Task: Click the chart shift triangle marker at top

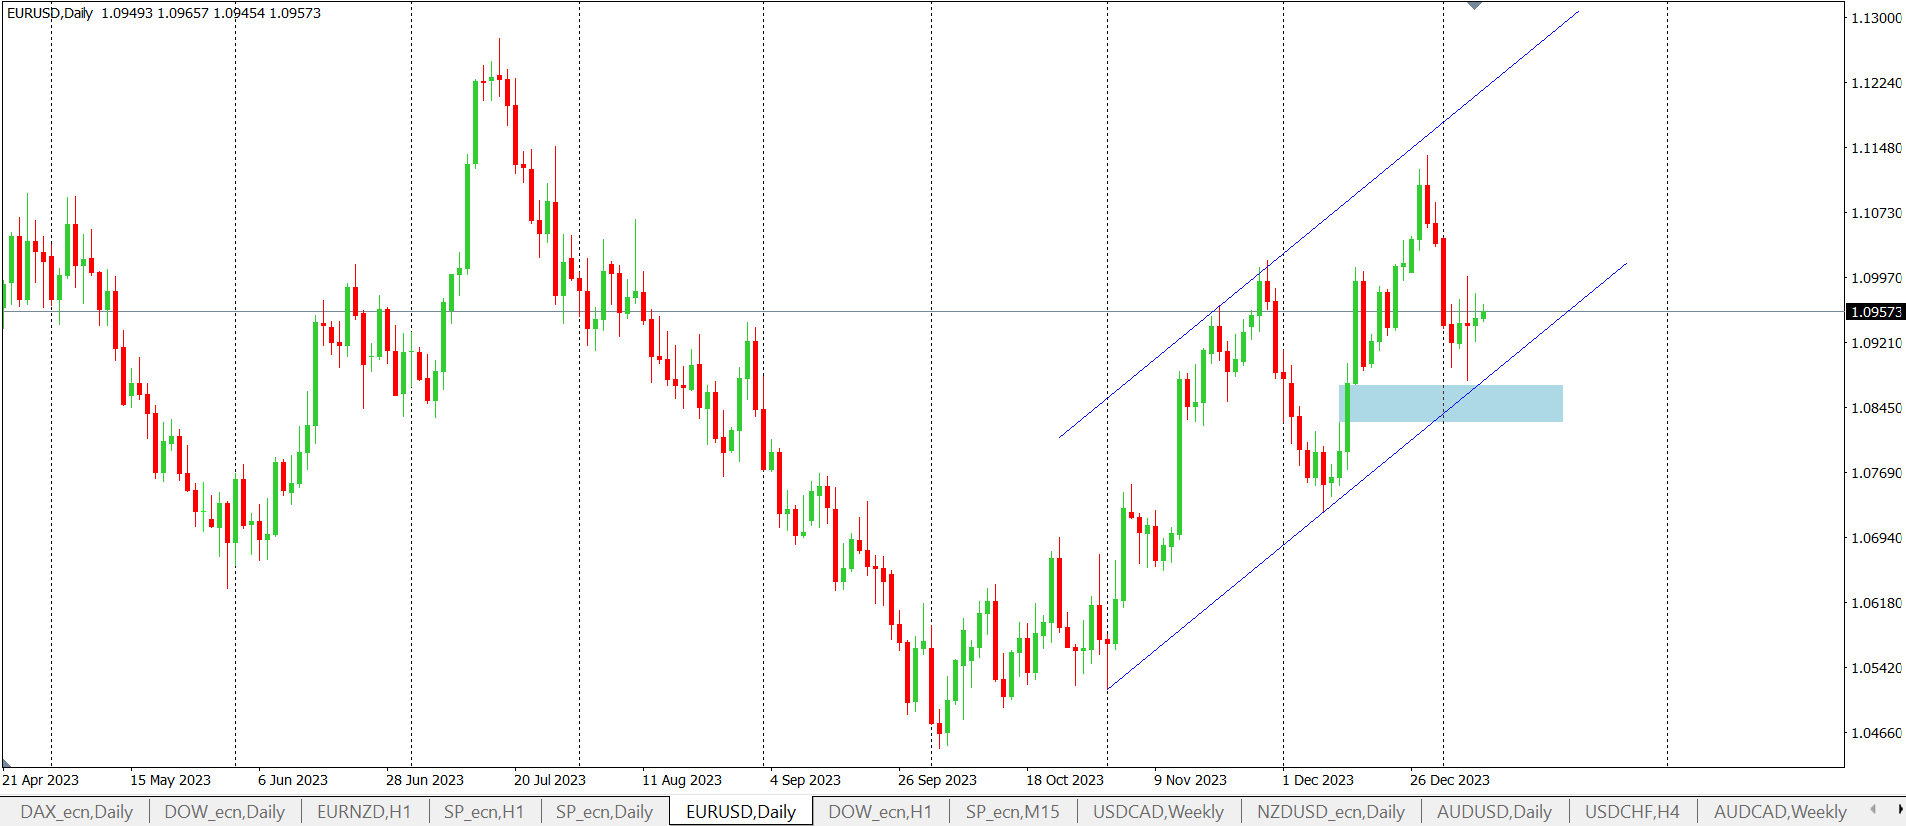Action: [1474, 6]
